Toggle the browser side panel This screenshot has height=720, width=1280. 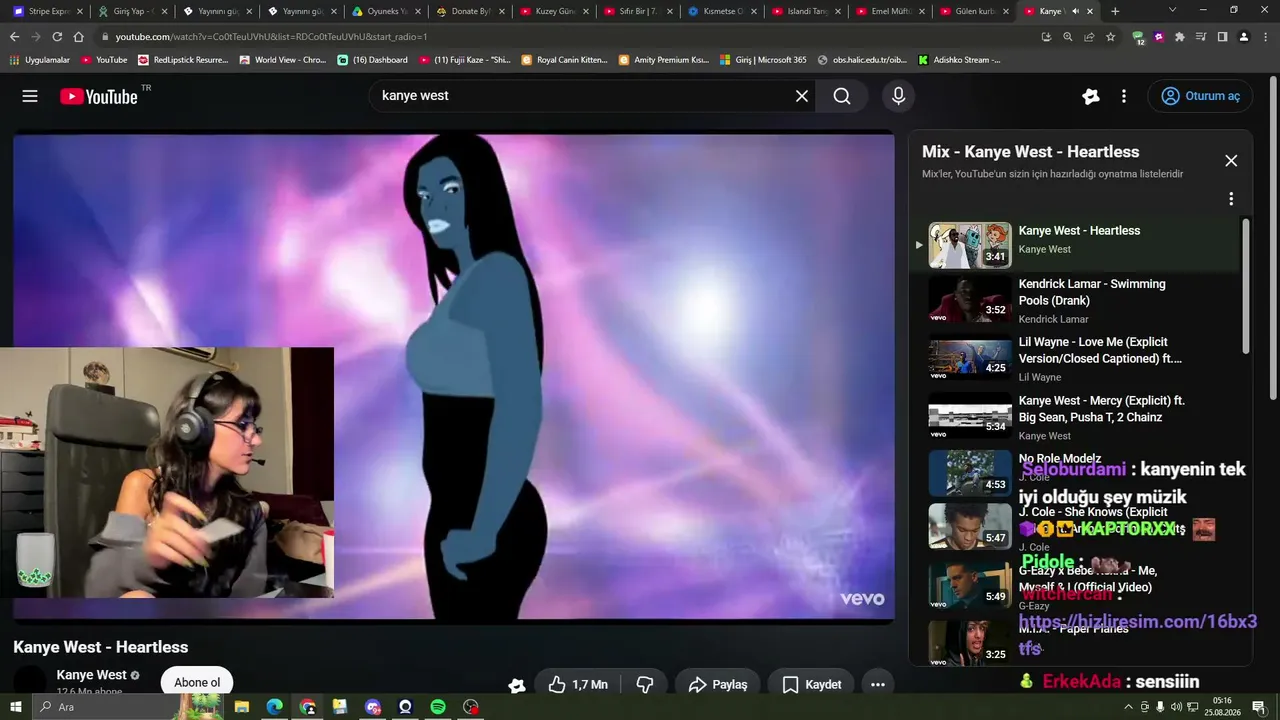click(x=1222, y=37)
